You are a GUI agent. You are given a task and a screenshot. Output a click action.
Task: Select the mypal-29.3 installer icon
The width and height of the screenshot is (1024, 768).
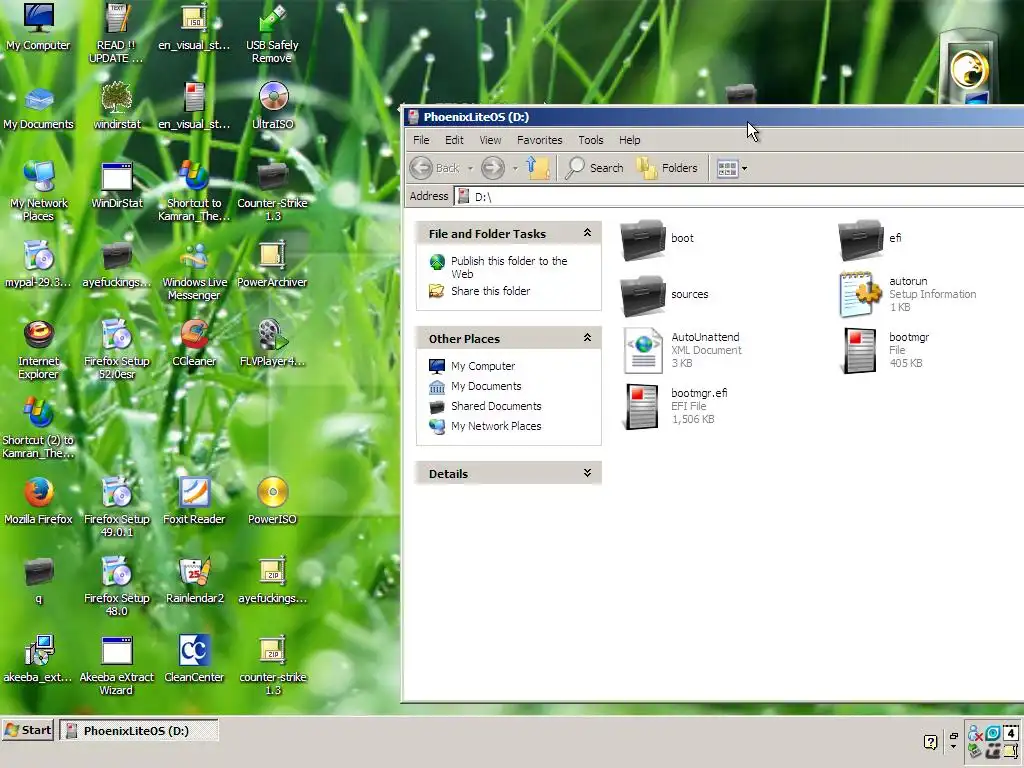(39, 264)
